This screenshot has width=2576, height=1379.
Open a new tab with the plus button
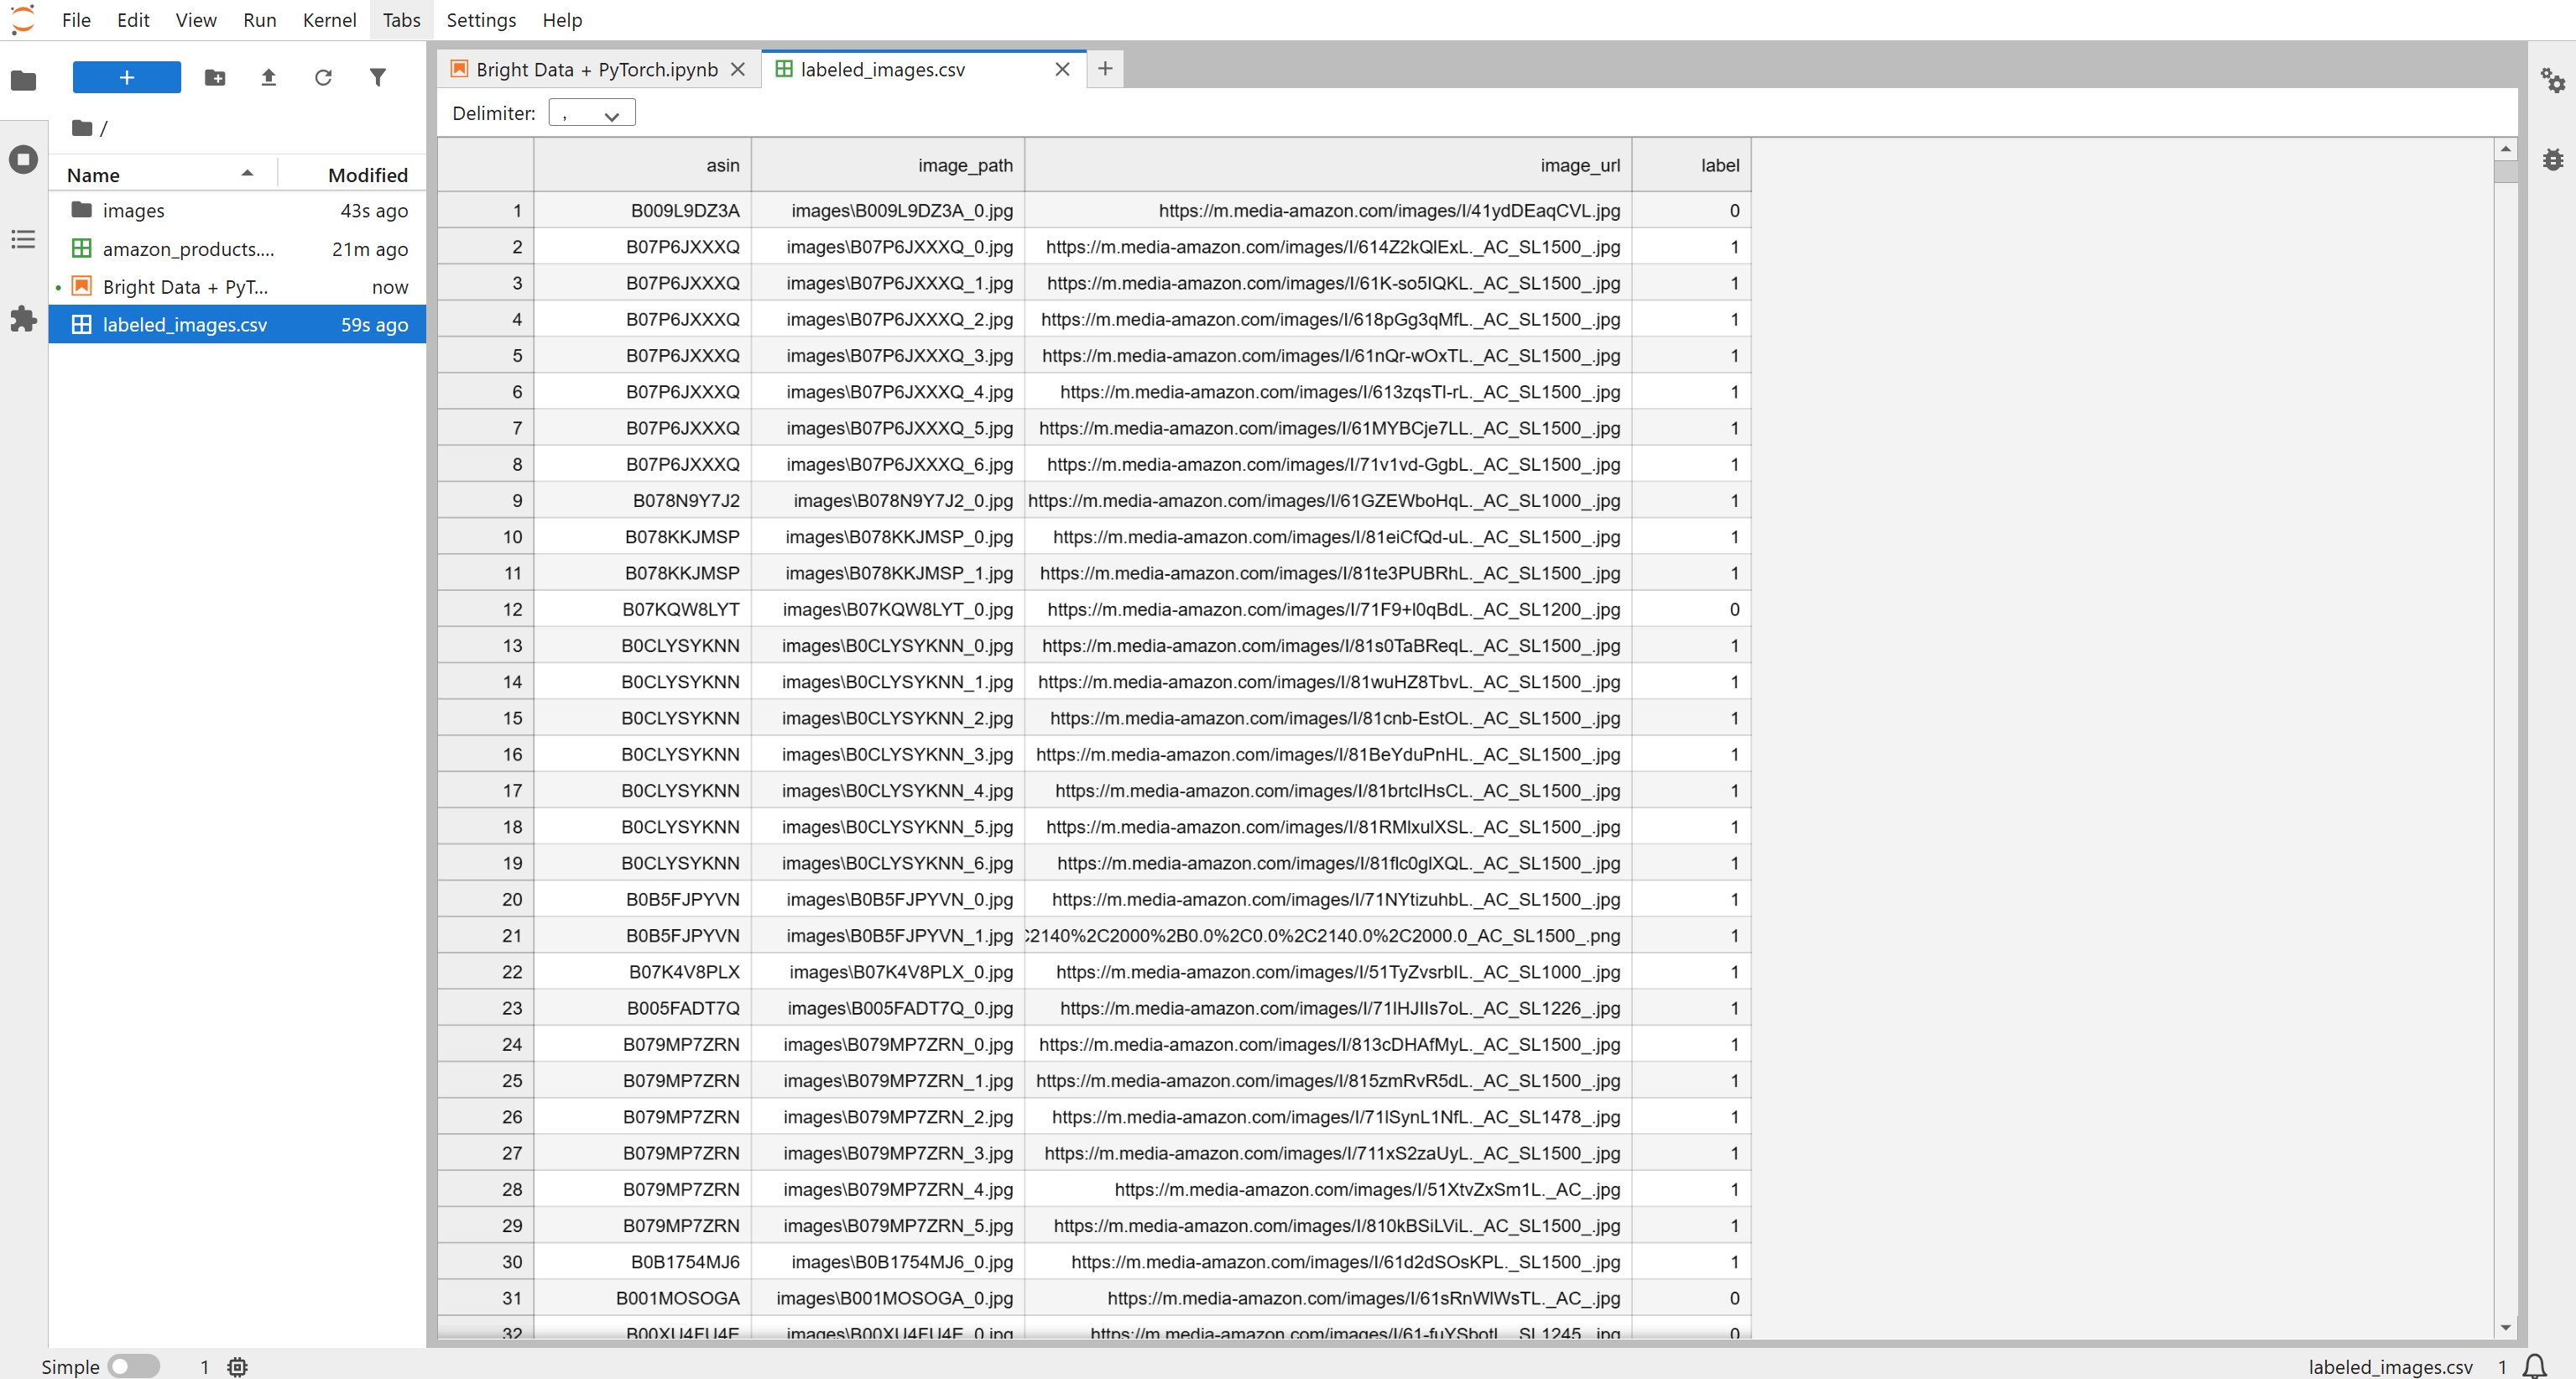pos(1105,69)
